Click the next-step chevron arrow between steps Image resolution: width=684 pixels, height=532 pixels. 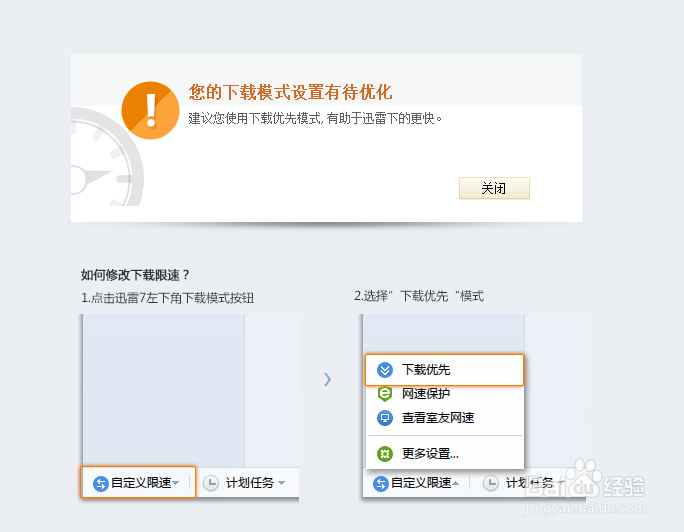pyautogui.click(x=327, y=379)
